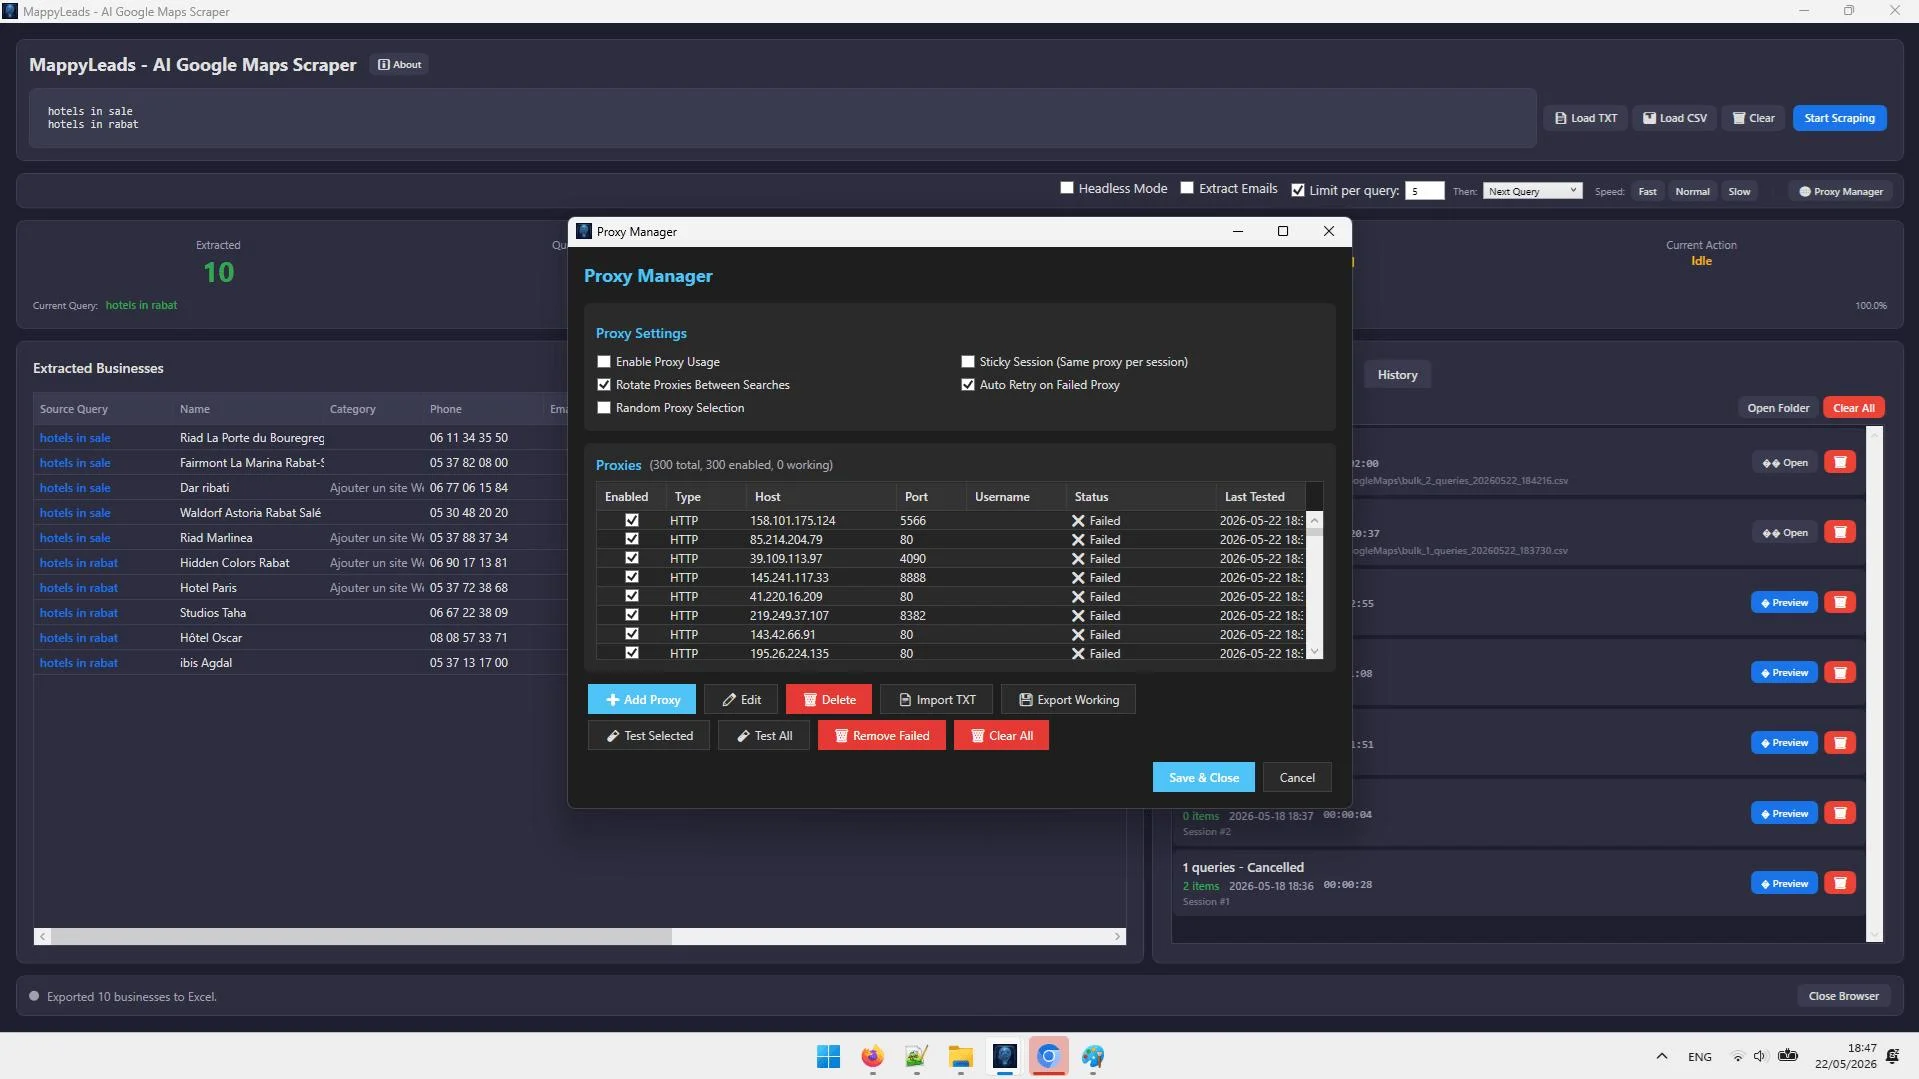Toggle Extract Emails checkbox
This screenshot has width=1919, height=1079.
pos(1187,188)
